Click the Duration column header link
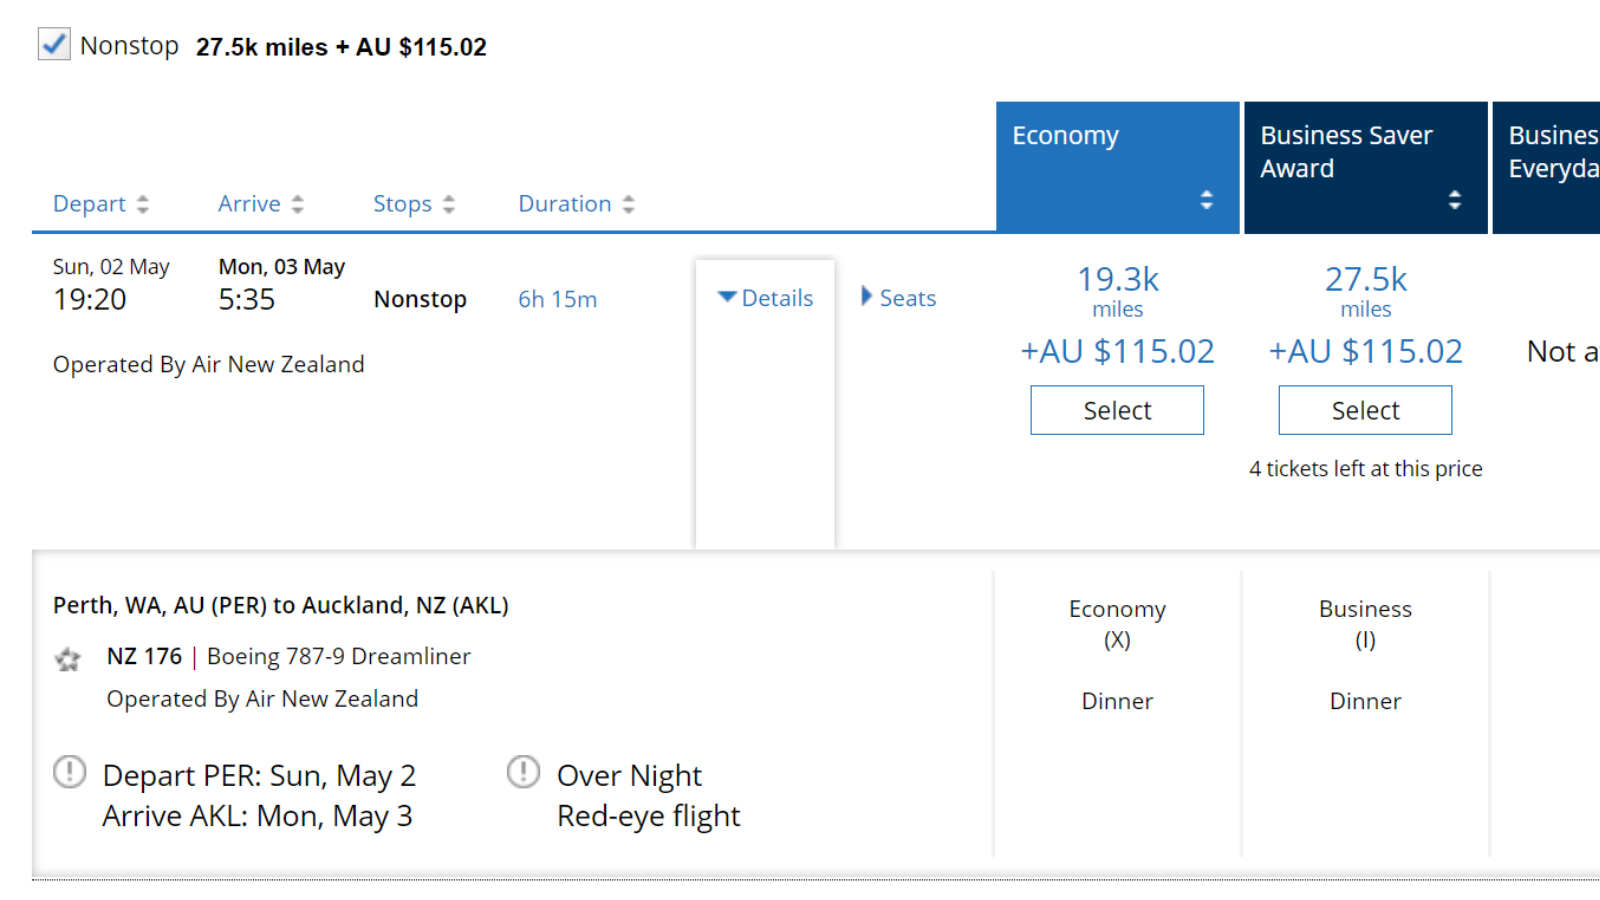 [x=564, y=204]
